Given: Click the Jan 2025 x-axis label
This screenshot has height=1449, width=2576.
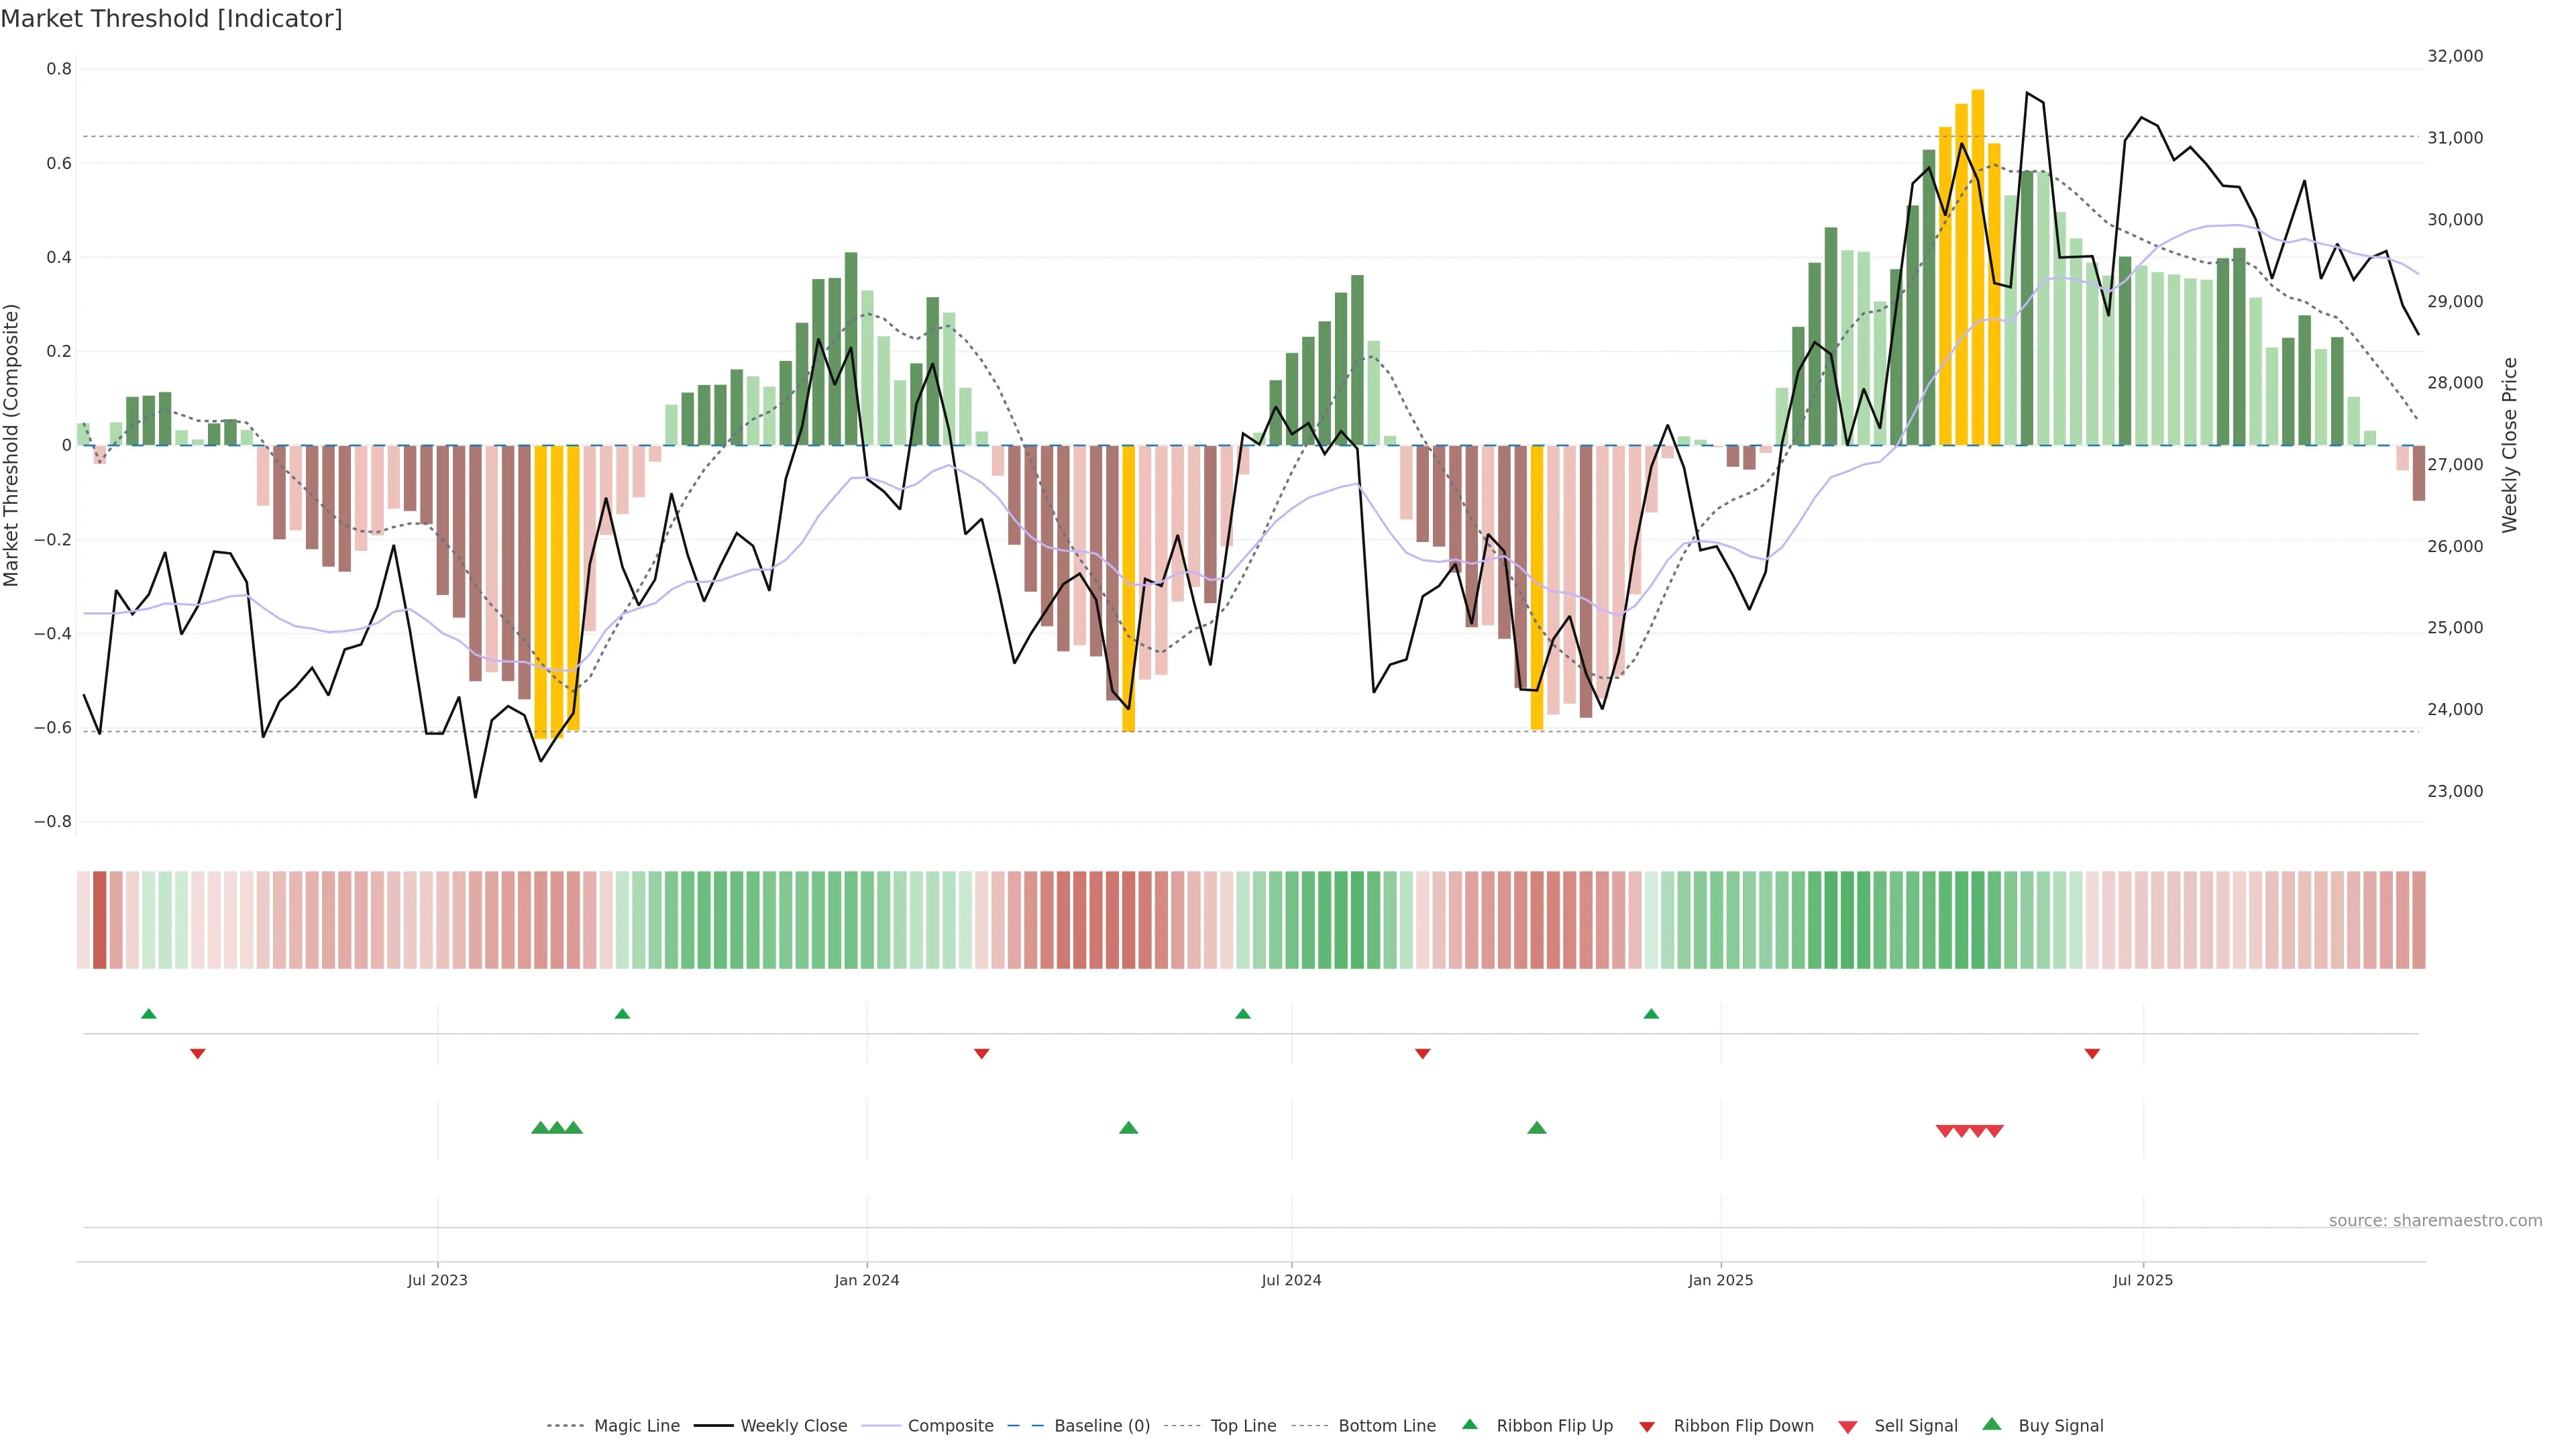Looking at the screenshot, I should click(x=1720, y=1280).
